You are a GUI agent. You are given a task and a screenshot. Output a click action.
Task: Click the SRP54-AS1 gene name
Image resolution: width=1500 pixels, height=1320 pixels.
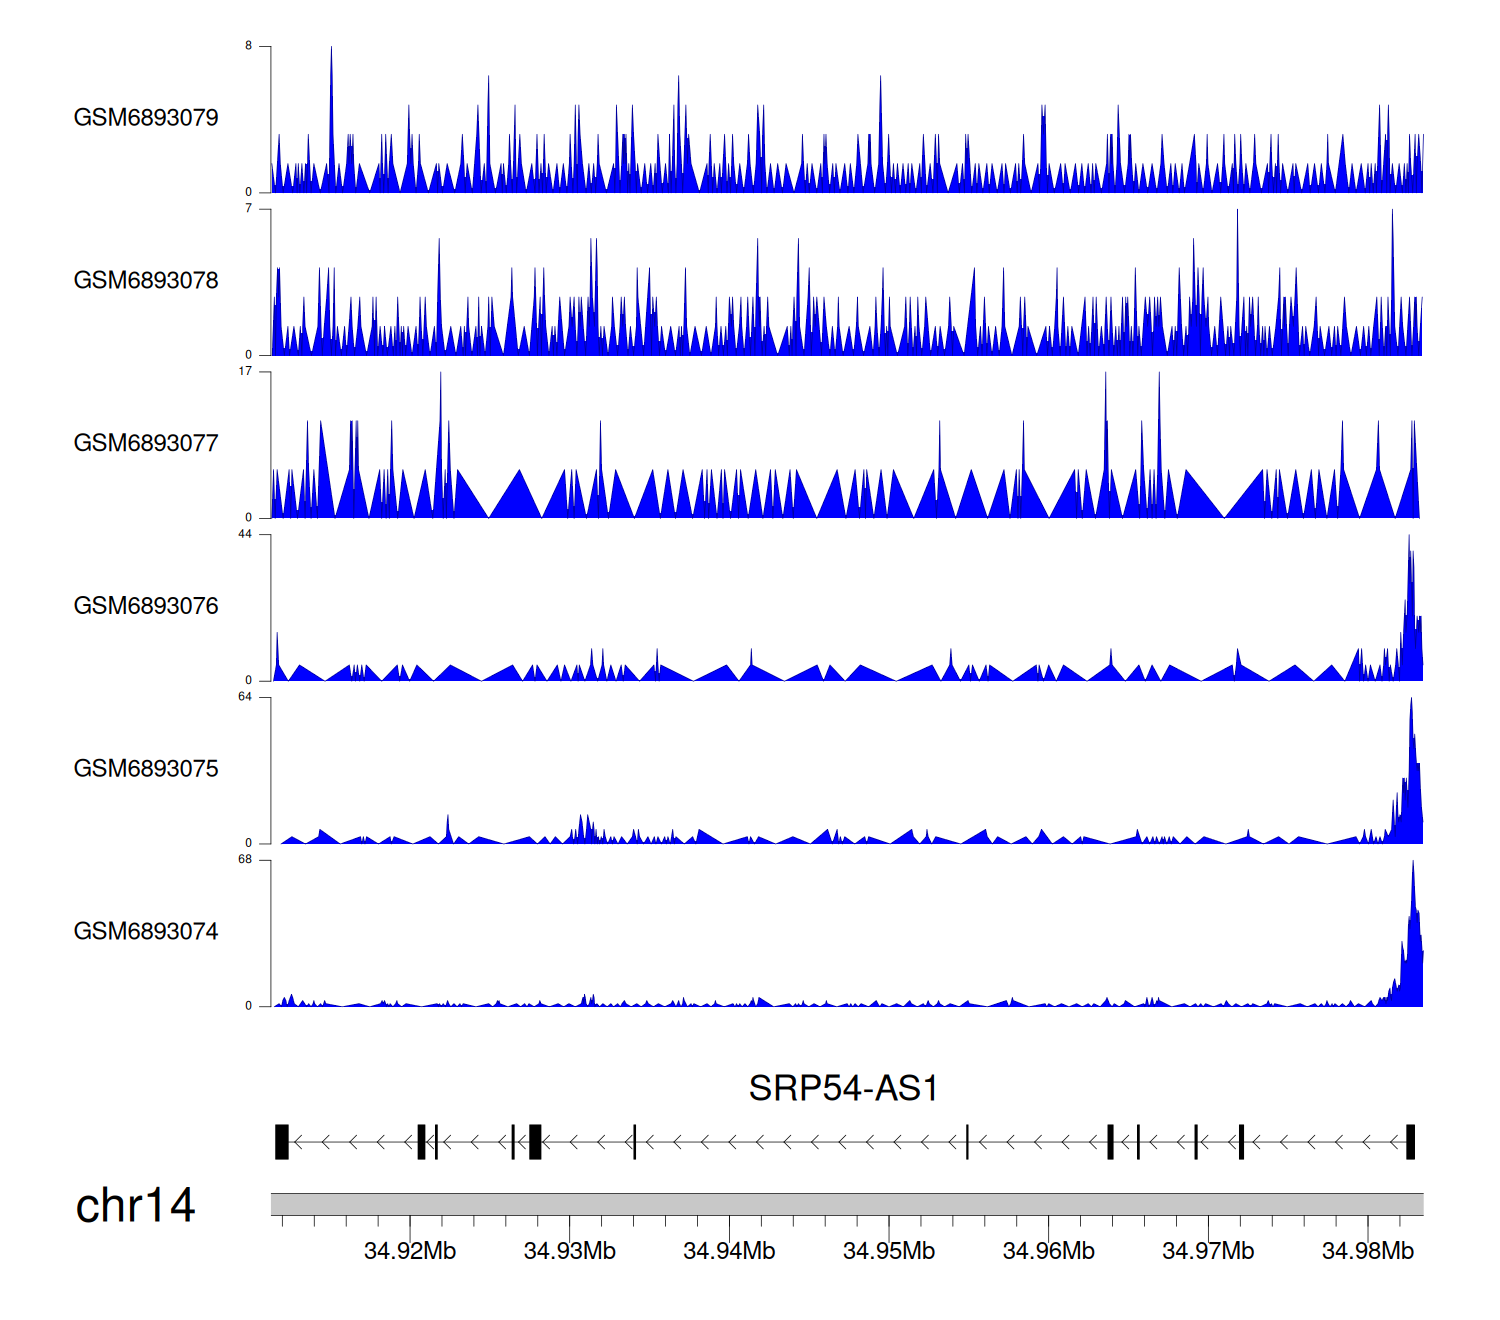pyautogui.click(x=843, y=1088)
